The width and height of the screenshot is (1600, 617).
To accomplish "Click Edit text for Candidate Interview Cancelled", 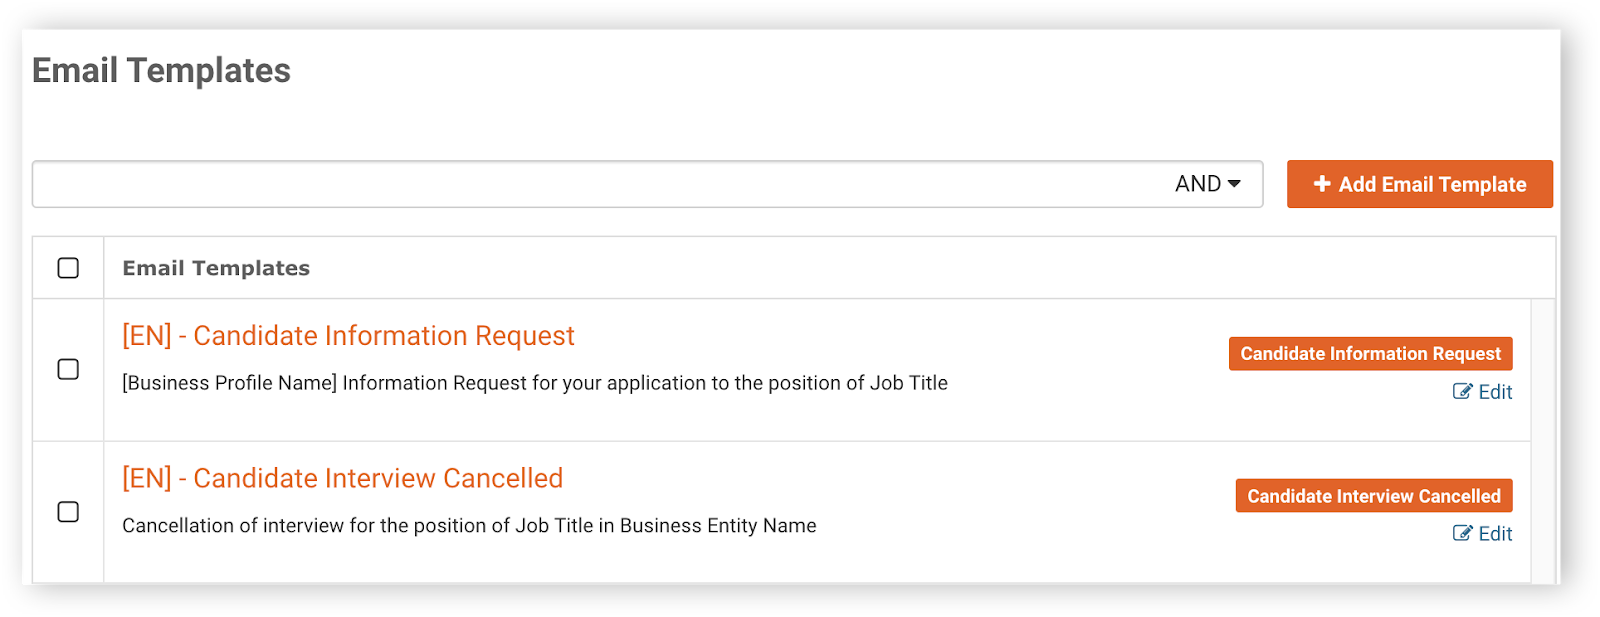I will point(1495,534).
